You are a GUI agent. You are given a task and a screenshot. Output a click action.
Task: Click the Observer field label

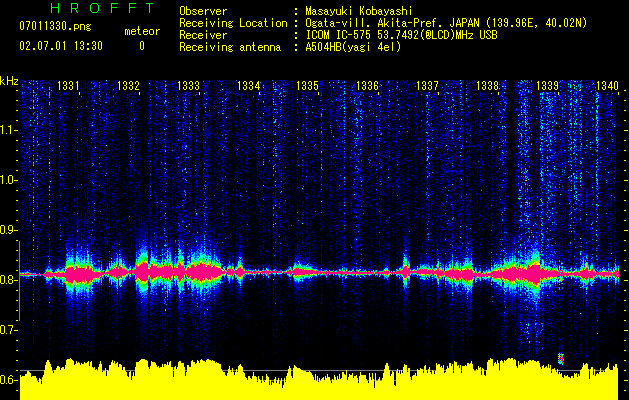click(x=203, y=11)
